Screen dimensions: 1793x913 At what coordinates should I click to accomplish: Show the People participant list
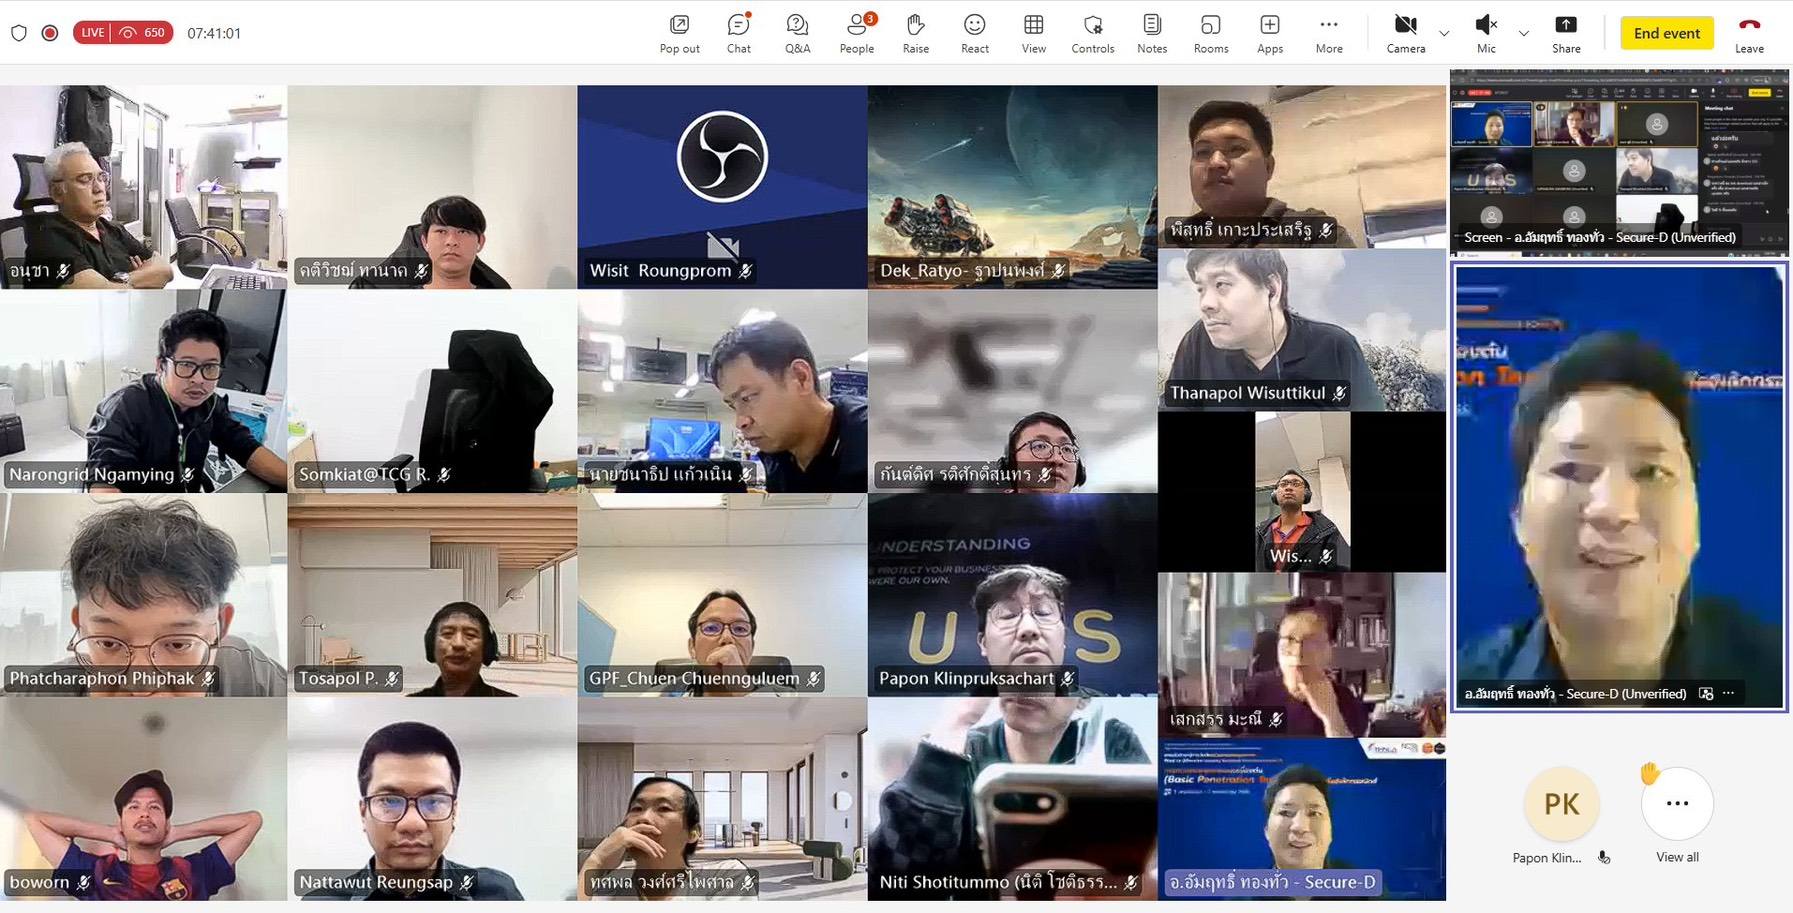(856, 33)
